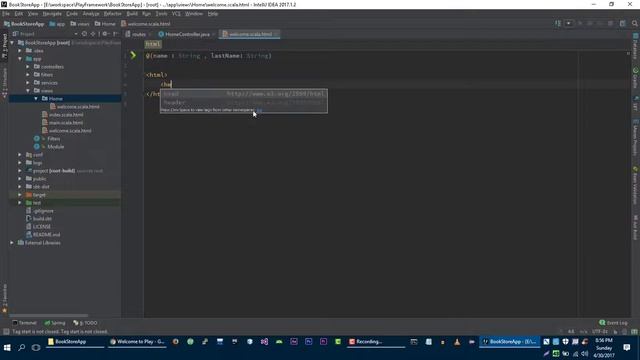Expand the .idea folder
The image size is (640, 360).
20,51
